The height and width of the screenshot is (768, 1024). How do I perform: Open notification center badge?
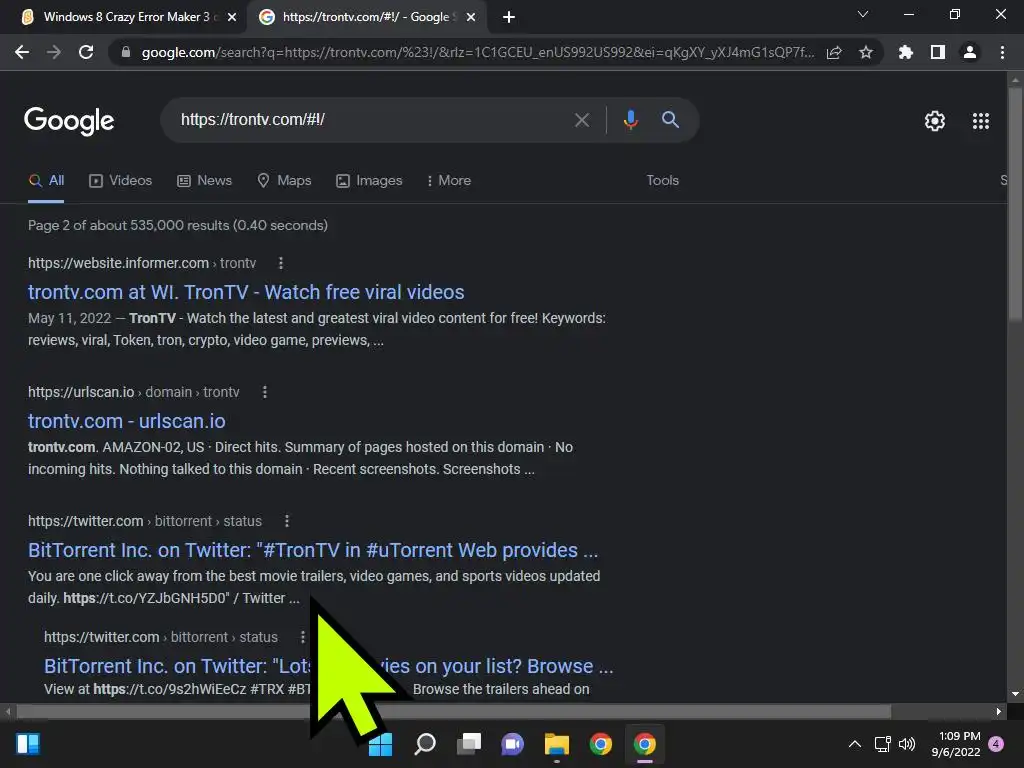pyautogui.click(x=996, y=744)
